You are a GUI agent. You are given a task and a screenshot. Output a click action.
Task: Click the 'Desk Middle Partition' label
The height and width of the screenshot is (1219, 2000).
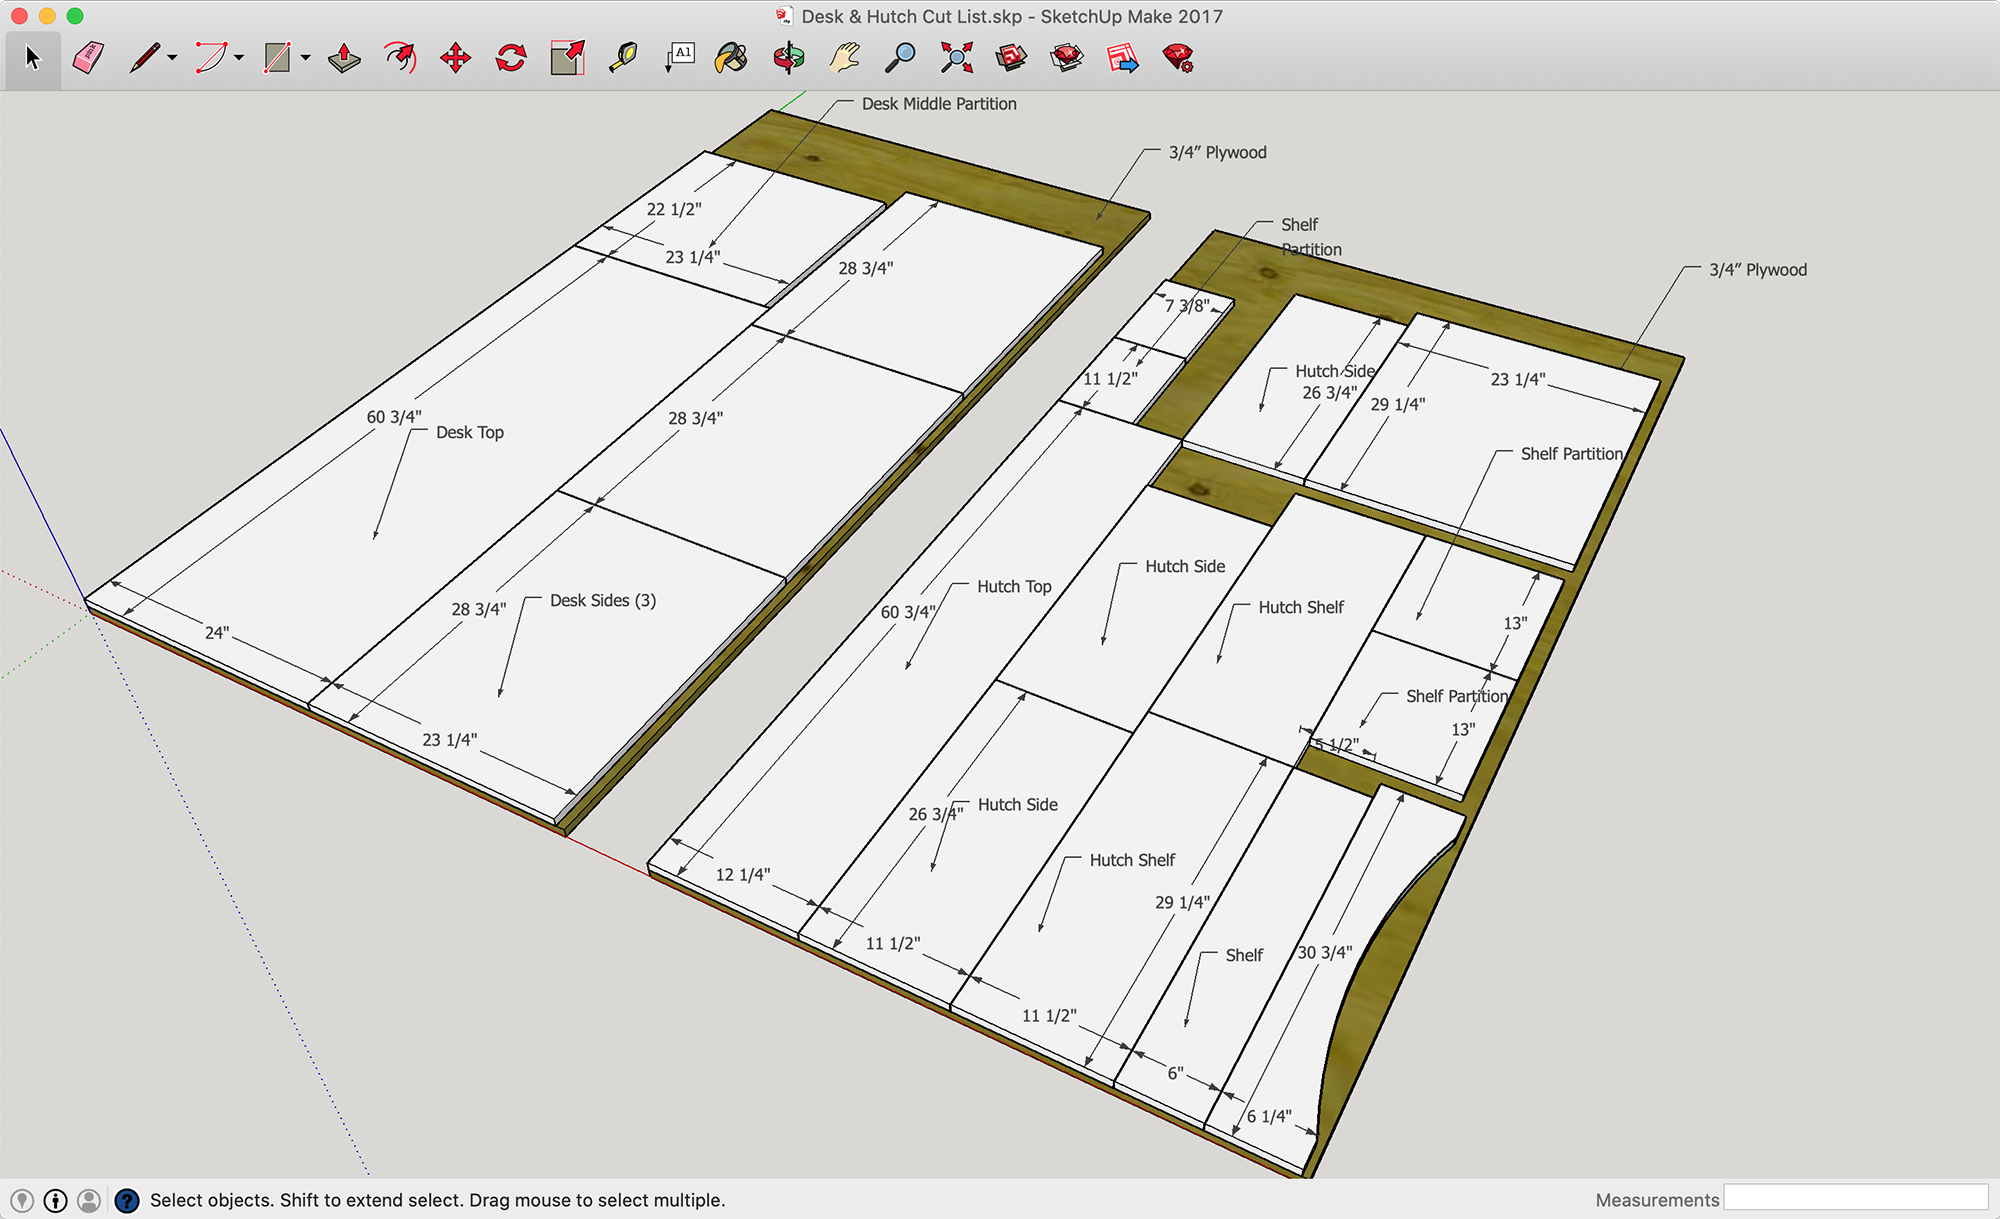click(939, 104)
